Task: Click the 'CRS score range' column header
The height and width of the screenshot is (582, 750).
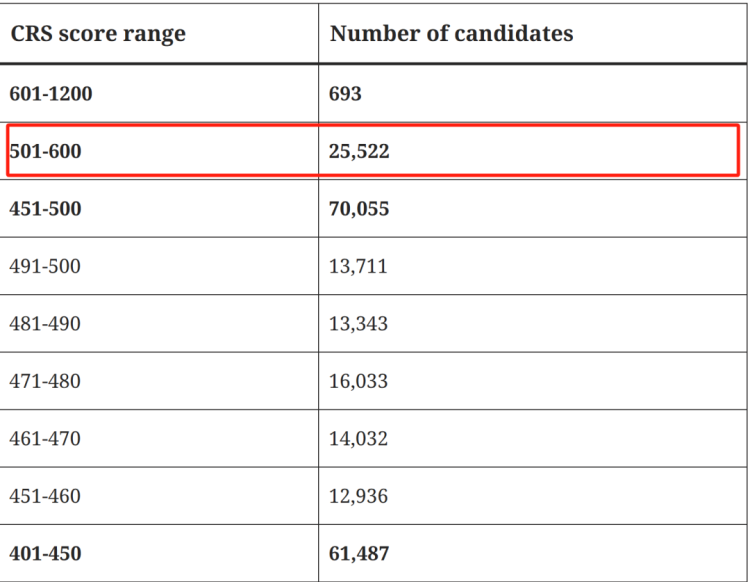Action: [98, 33]
